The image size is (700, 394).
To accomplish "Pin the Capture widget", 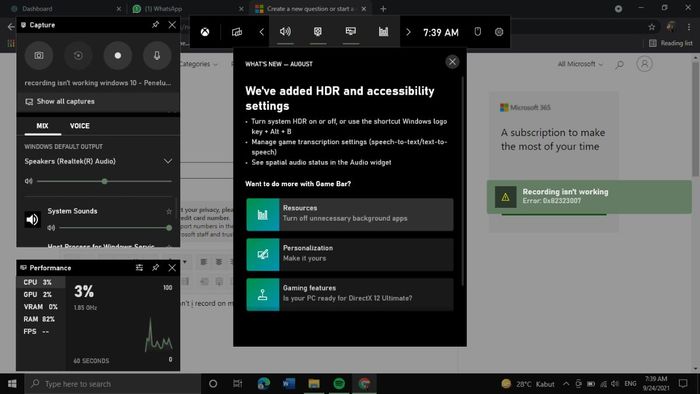I will click(155, 25).
